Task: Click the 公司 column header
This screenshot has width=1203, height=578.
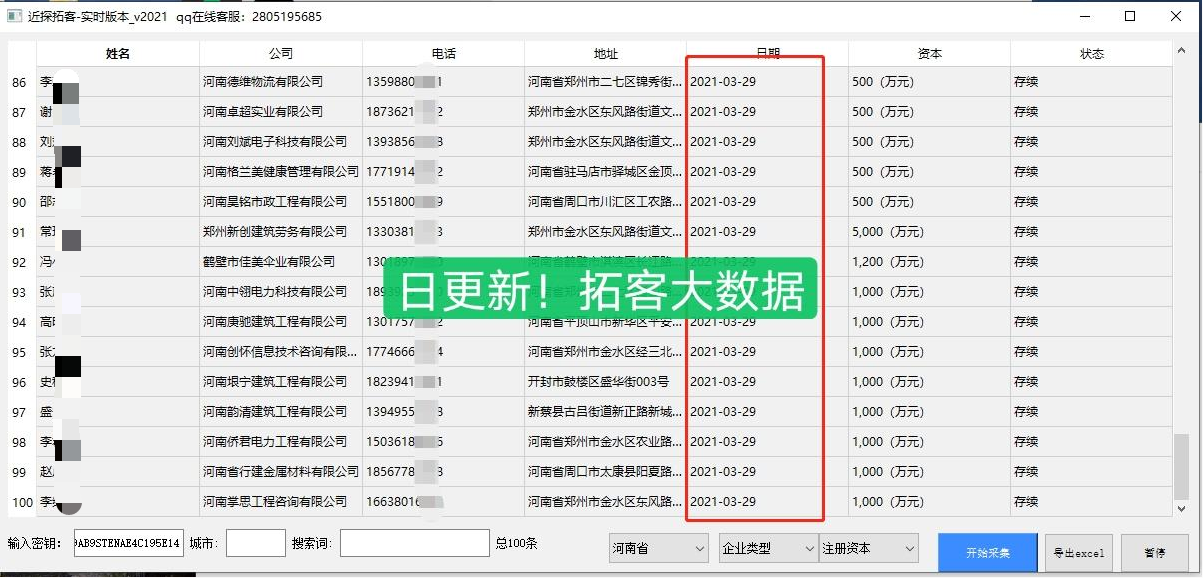Action: pos(281,54)
